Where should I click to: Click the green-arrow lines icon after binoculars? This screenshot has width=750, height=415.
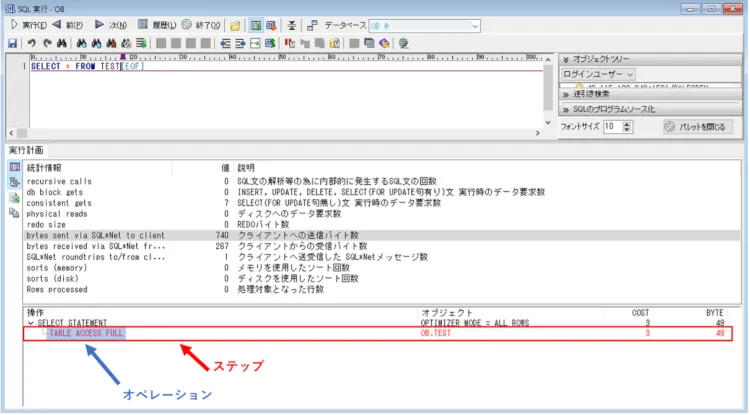tap(141, 44)
